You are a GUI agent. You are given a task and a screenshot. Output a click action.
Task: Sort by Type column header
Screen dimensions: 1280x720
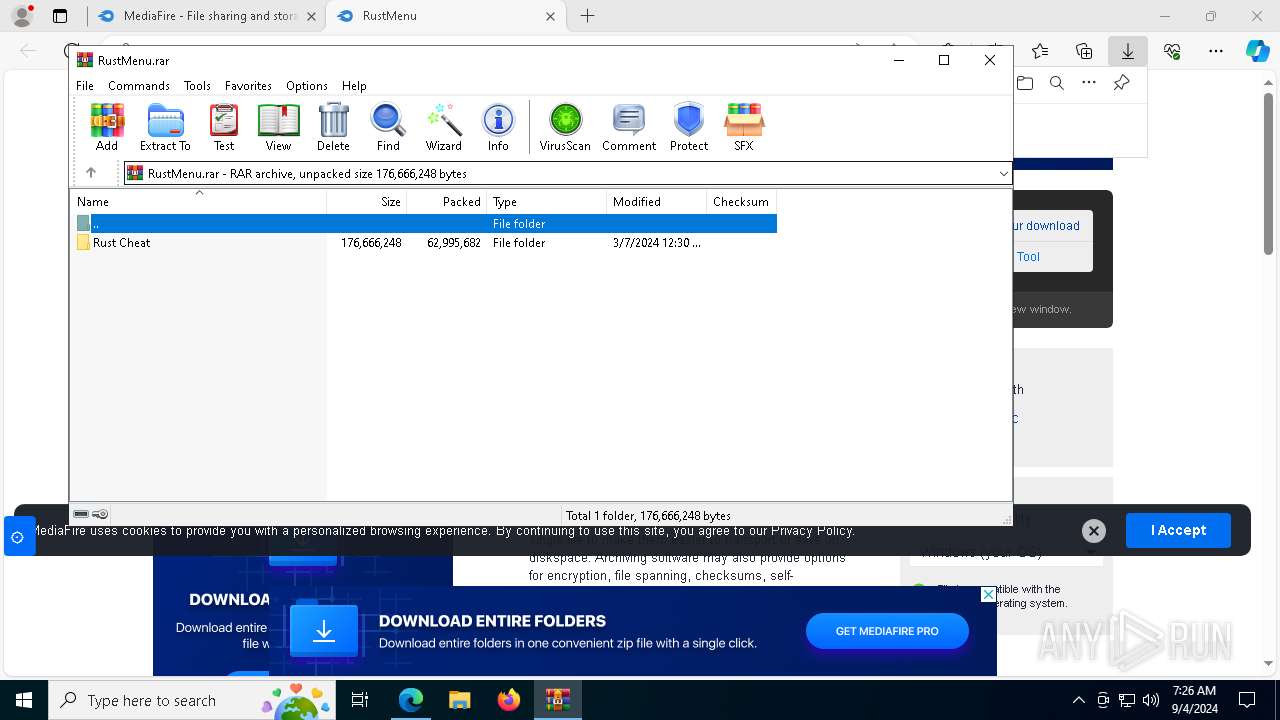coord(547,201)
